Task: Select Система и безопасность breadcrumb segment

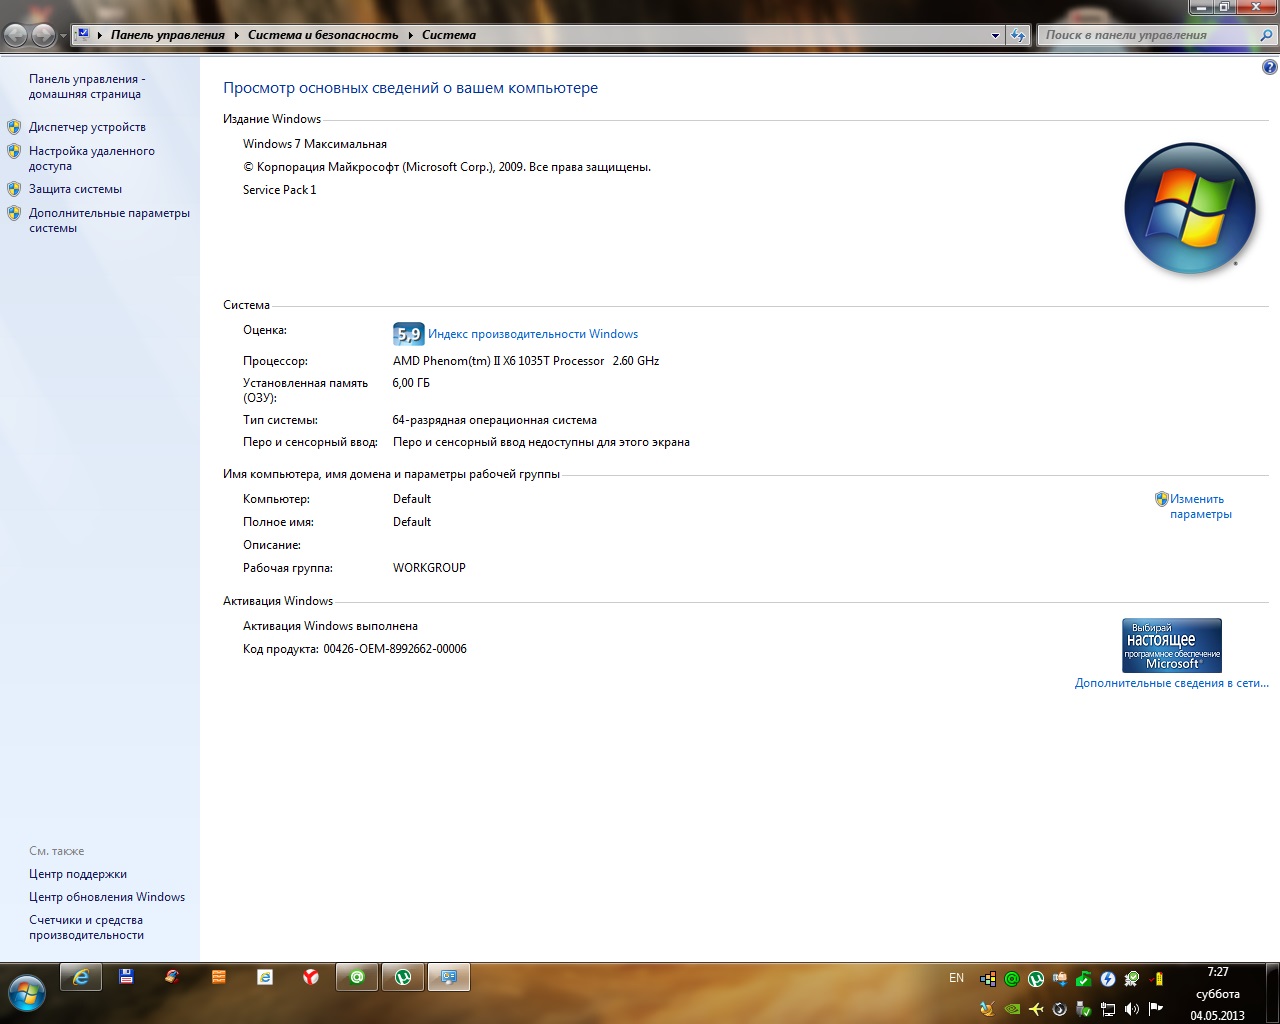Action: click(x=323, y=35)
